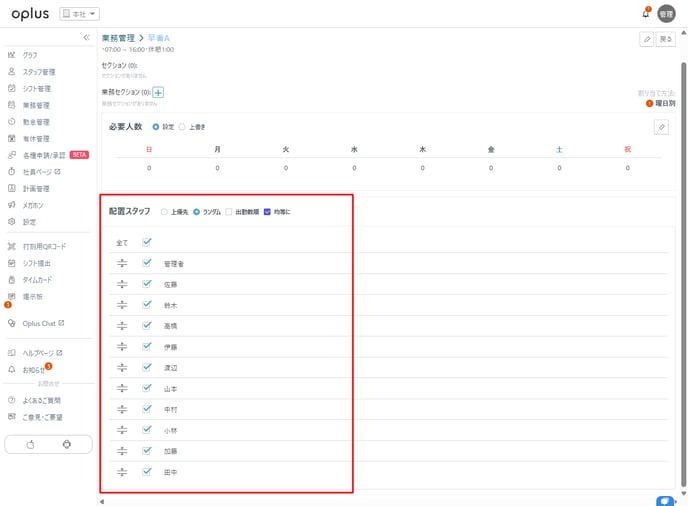Click the notification bell icon in header
The height and width of the screenshot is (506, 688).
pyautogui.click(x=645, y=14)
